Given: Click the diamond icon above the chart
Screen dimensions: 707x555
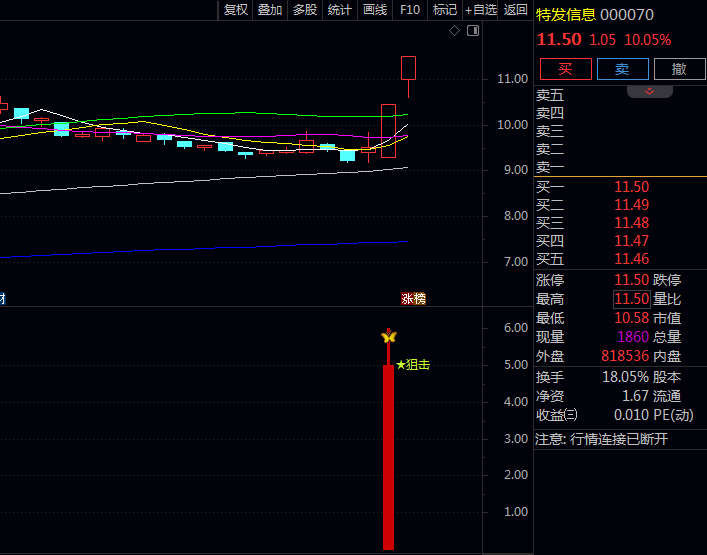Looking at the screenshot, I should 454,31.
